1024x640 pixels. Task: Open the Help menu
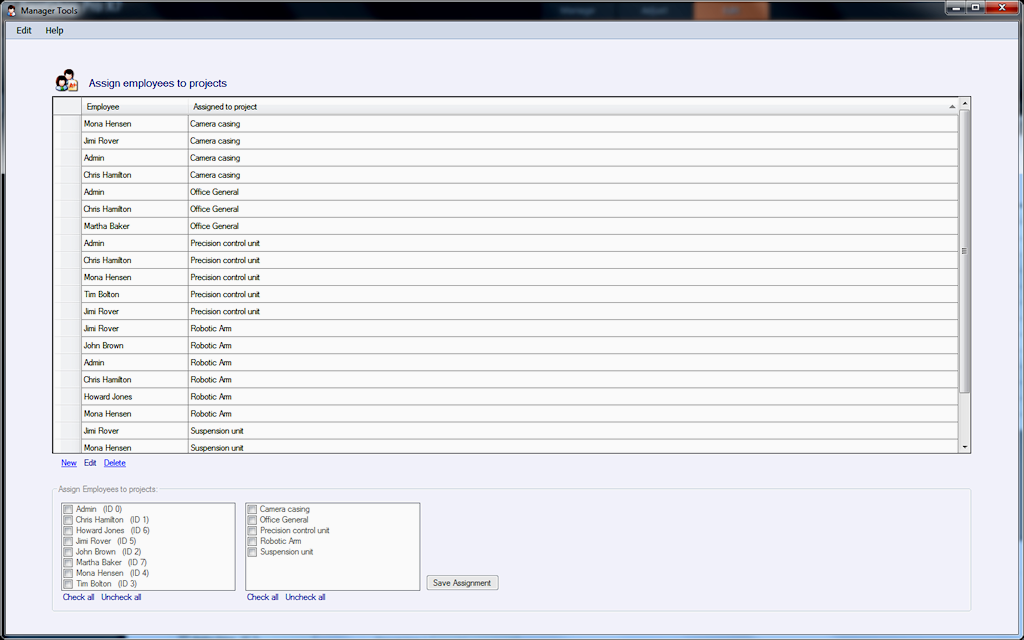54,30
